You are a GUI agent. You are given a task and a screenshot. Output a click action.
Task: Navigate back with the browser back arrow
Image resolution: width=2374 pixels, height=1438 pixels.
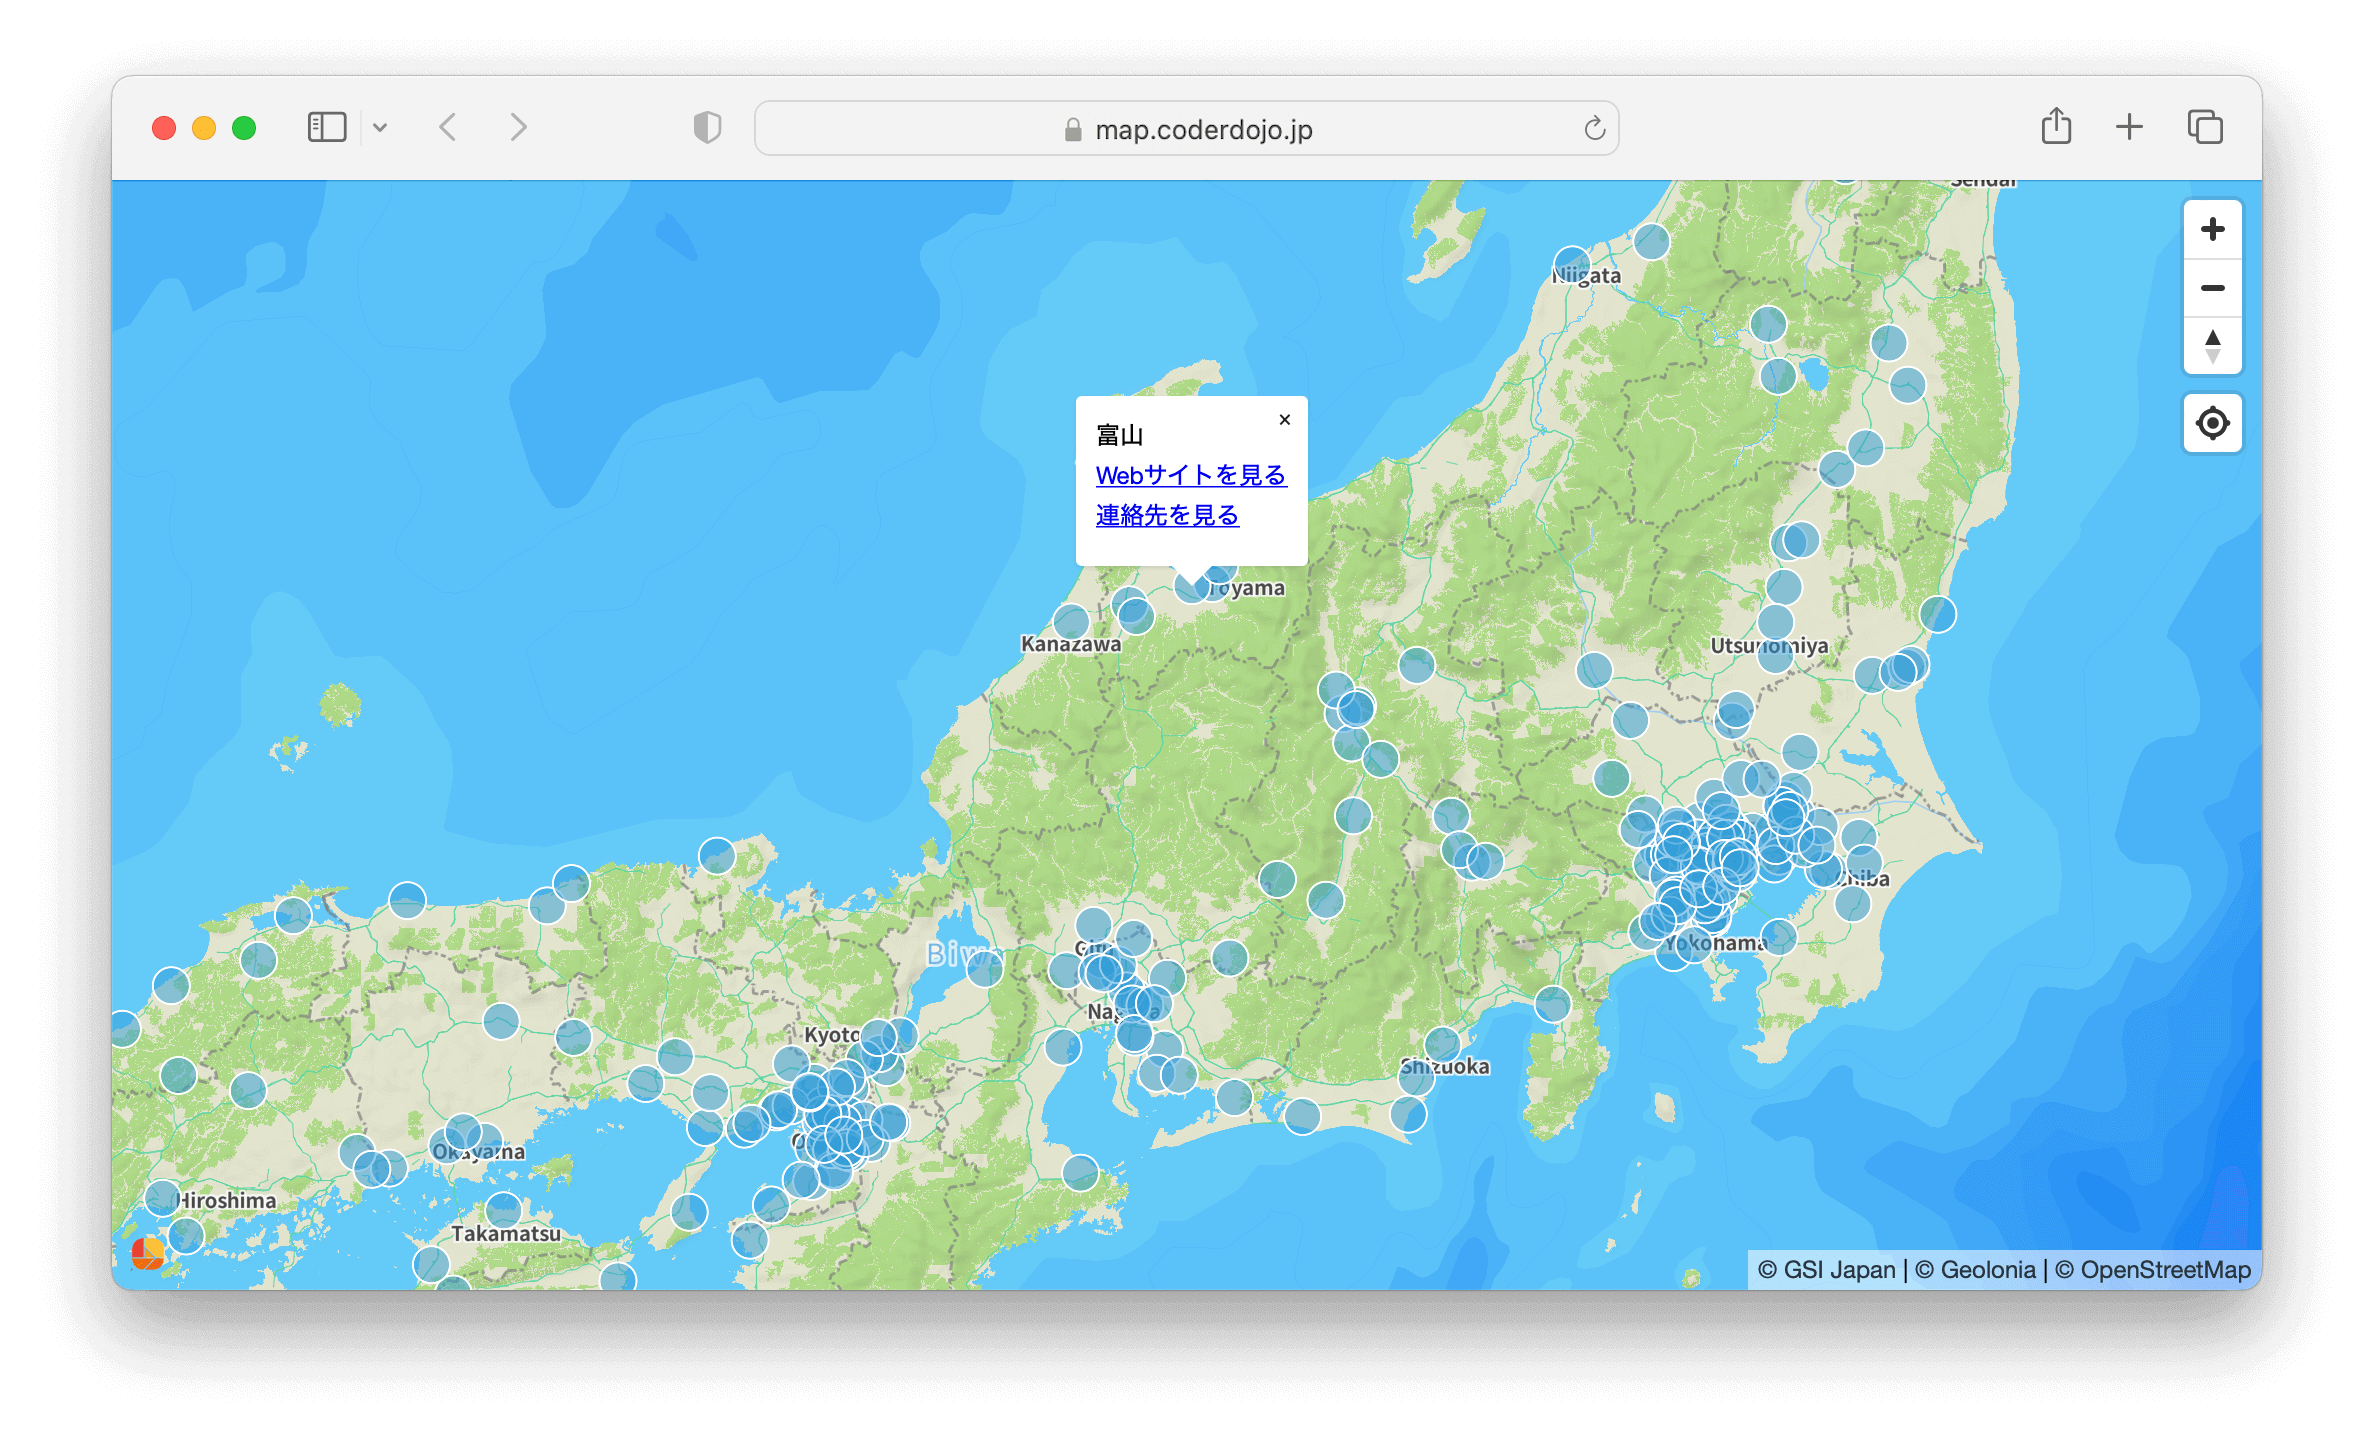449,127
